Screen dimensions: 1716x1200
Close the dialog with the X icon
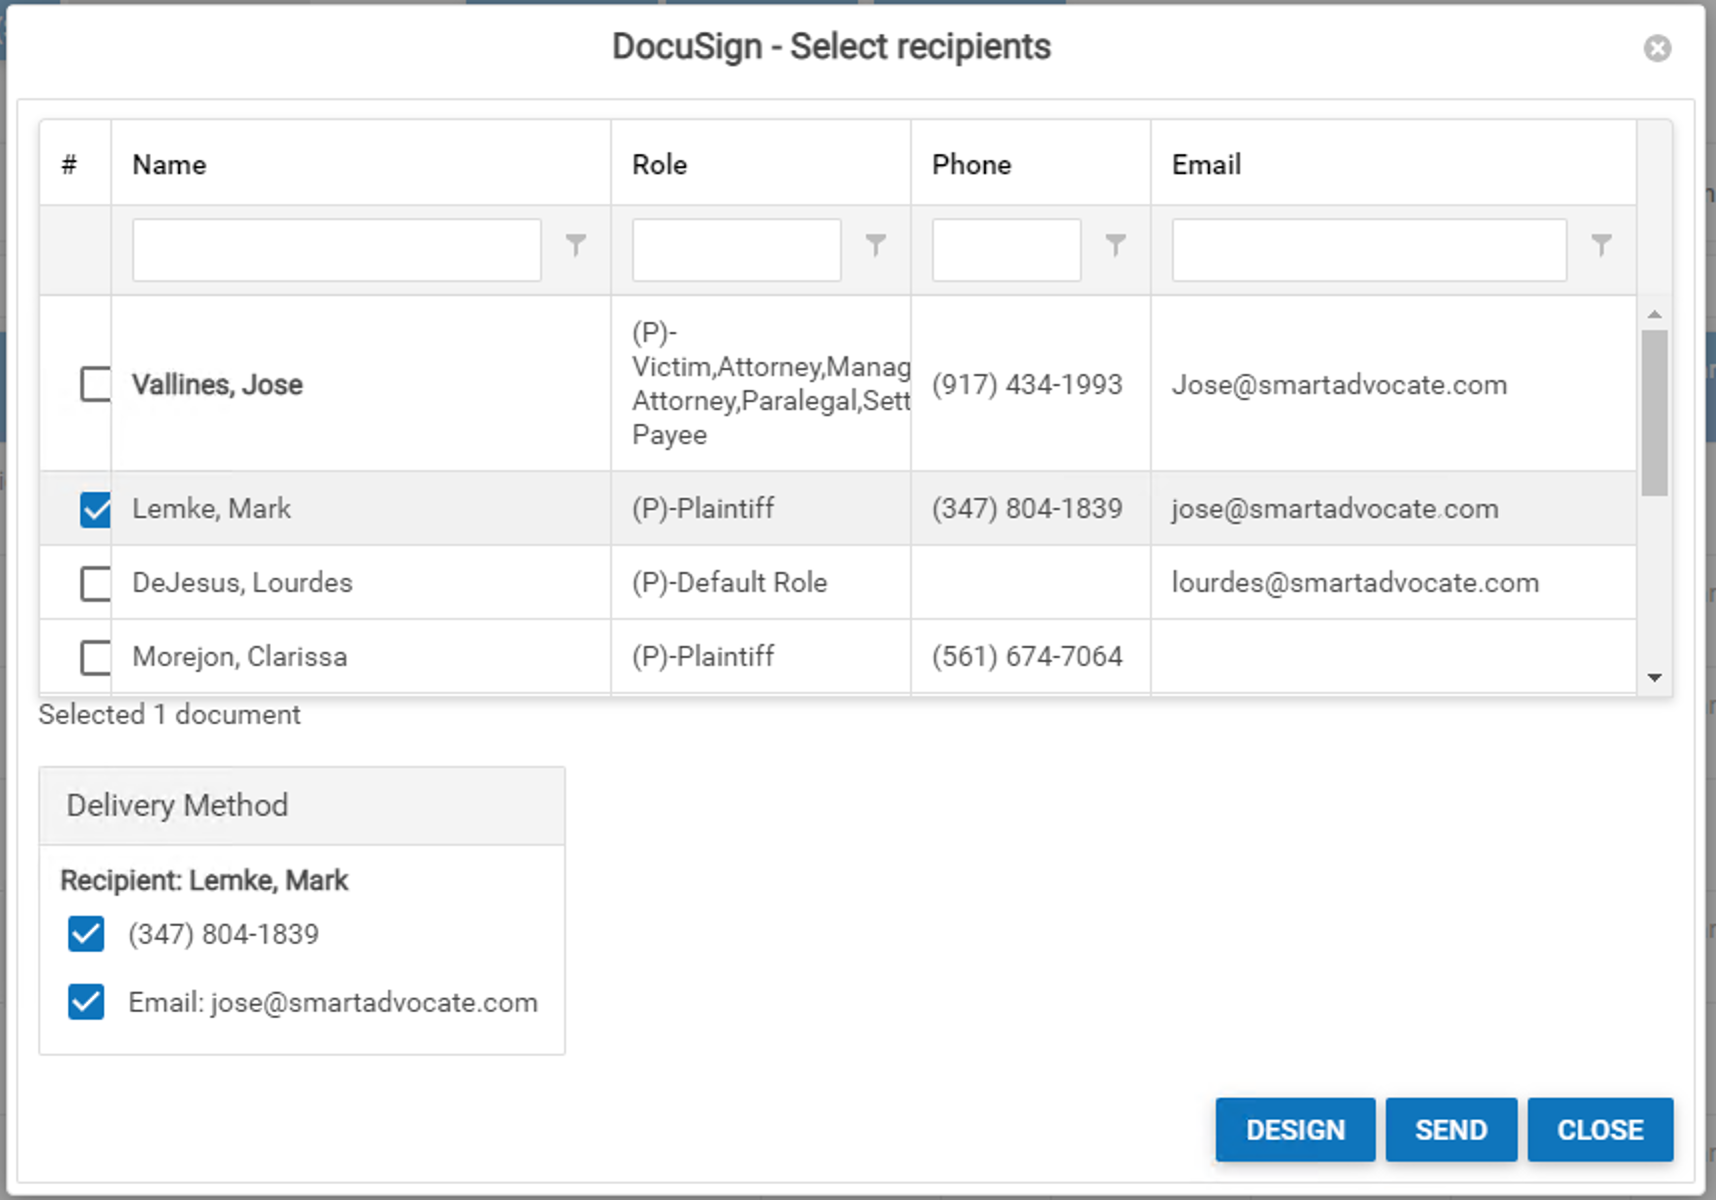[1657, 48]
